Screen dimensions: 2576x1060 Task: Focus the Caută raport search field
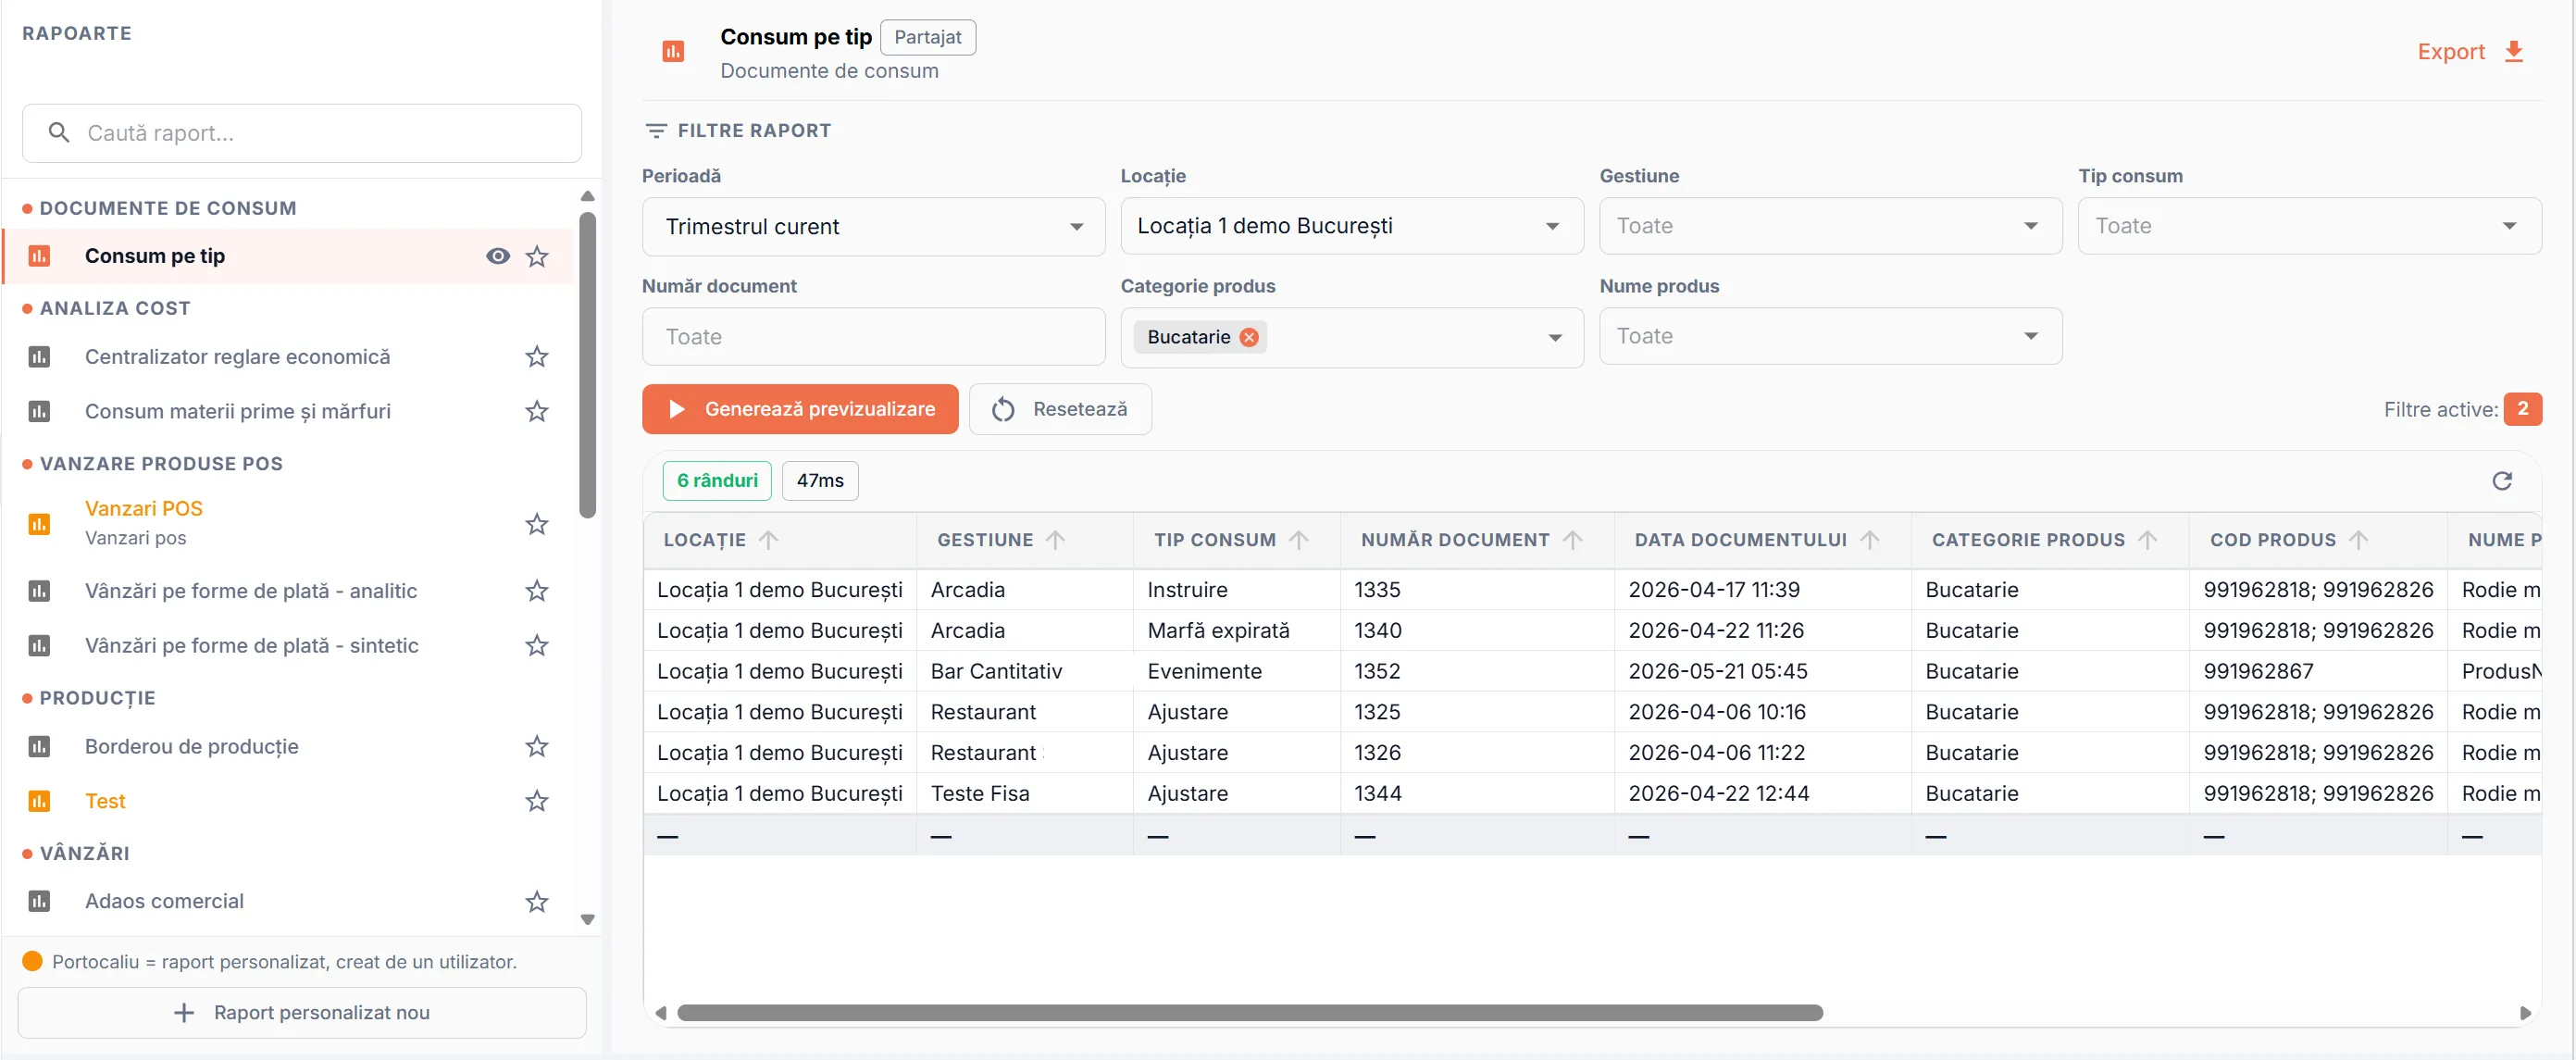tap(302, 133)
